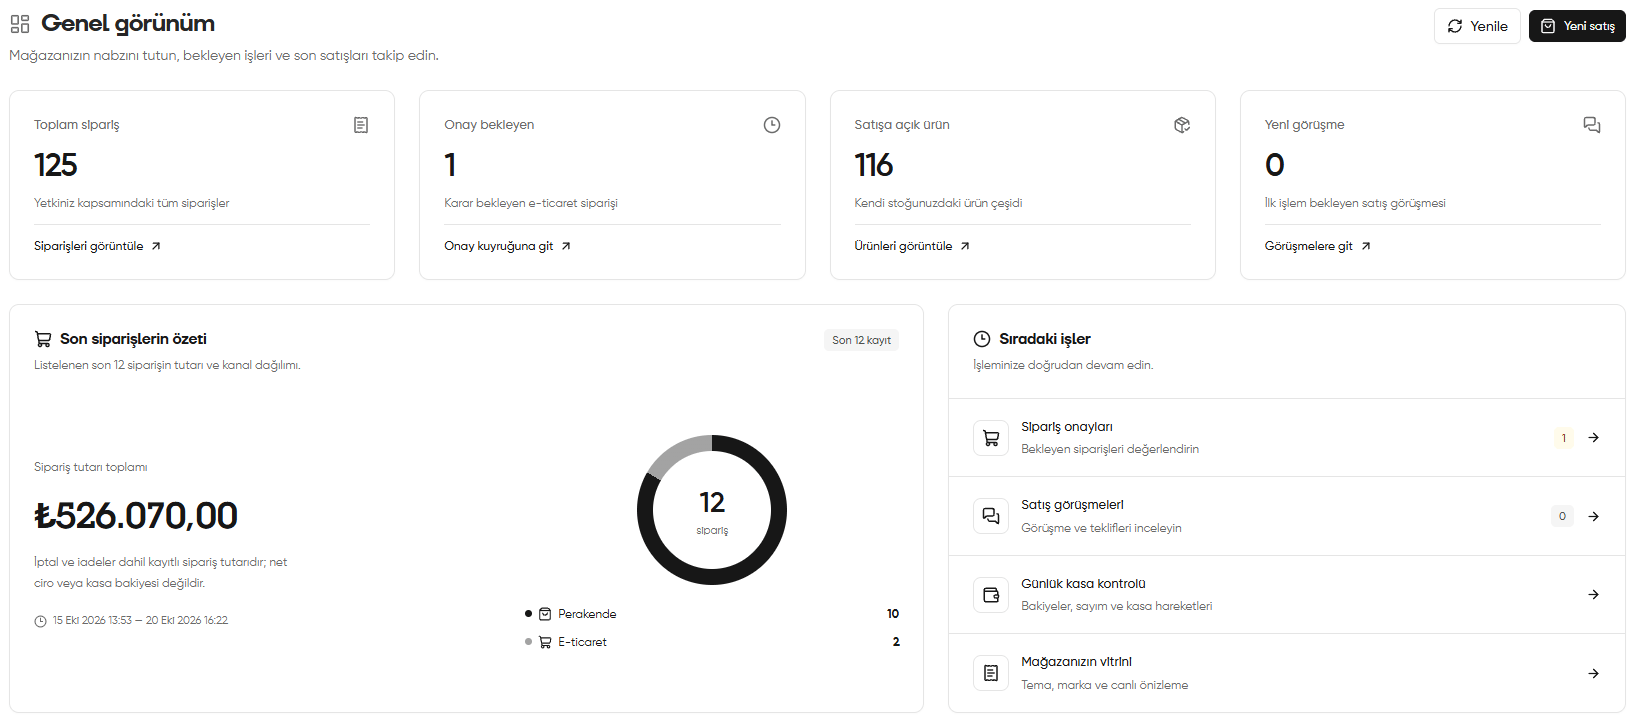Click the chat icon in the Yeni görüşme card

click(1592, 125)
